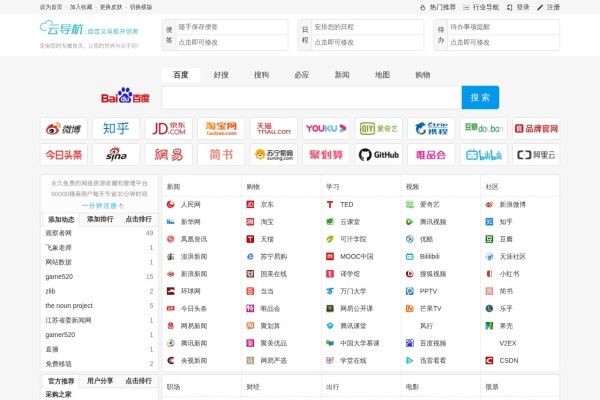600x400 pixels.
Task: Open 行业导航 in the top bar
Action: click(x=481, y=7)
